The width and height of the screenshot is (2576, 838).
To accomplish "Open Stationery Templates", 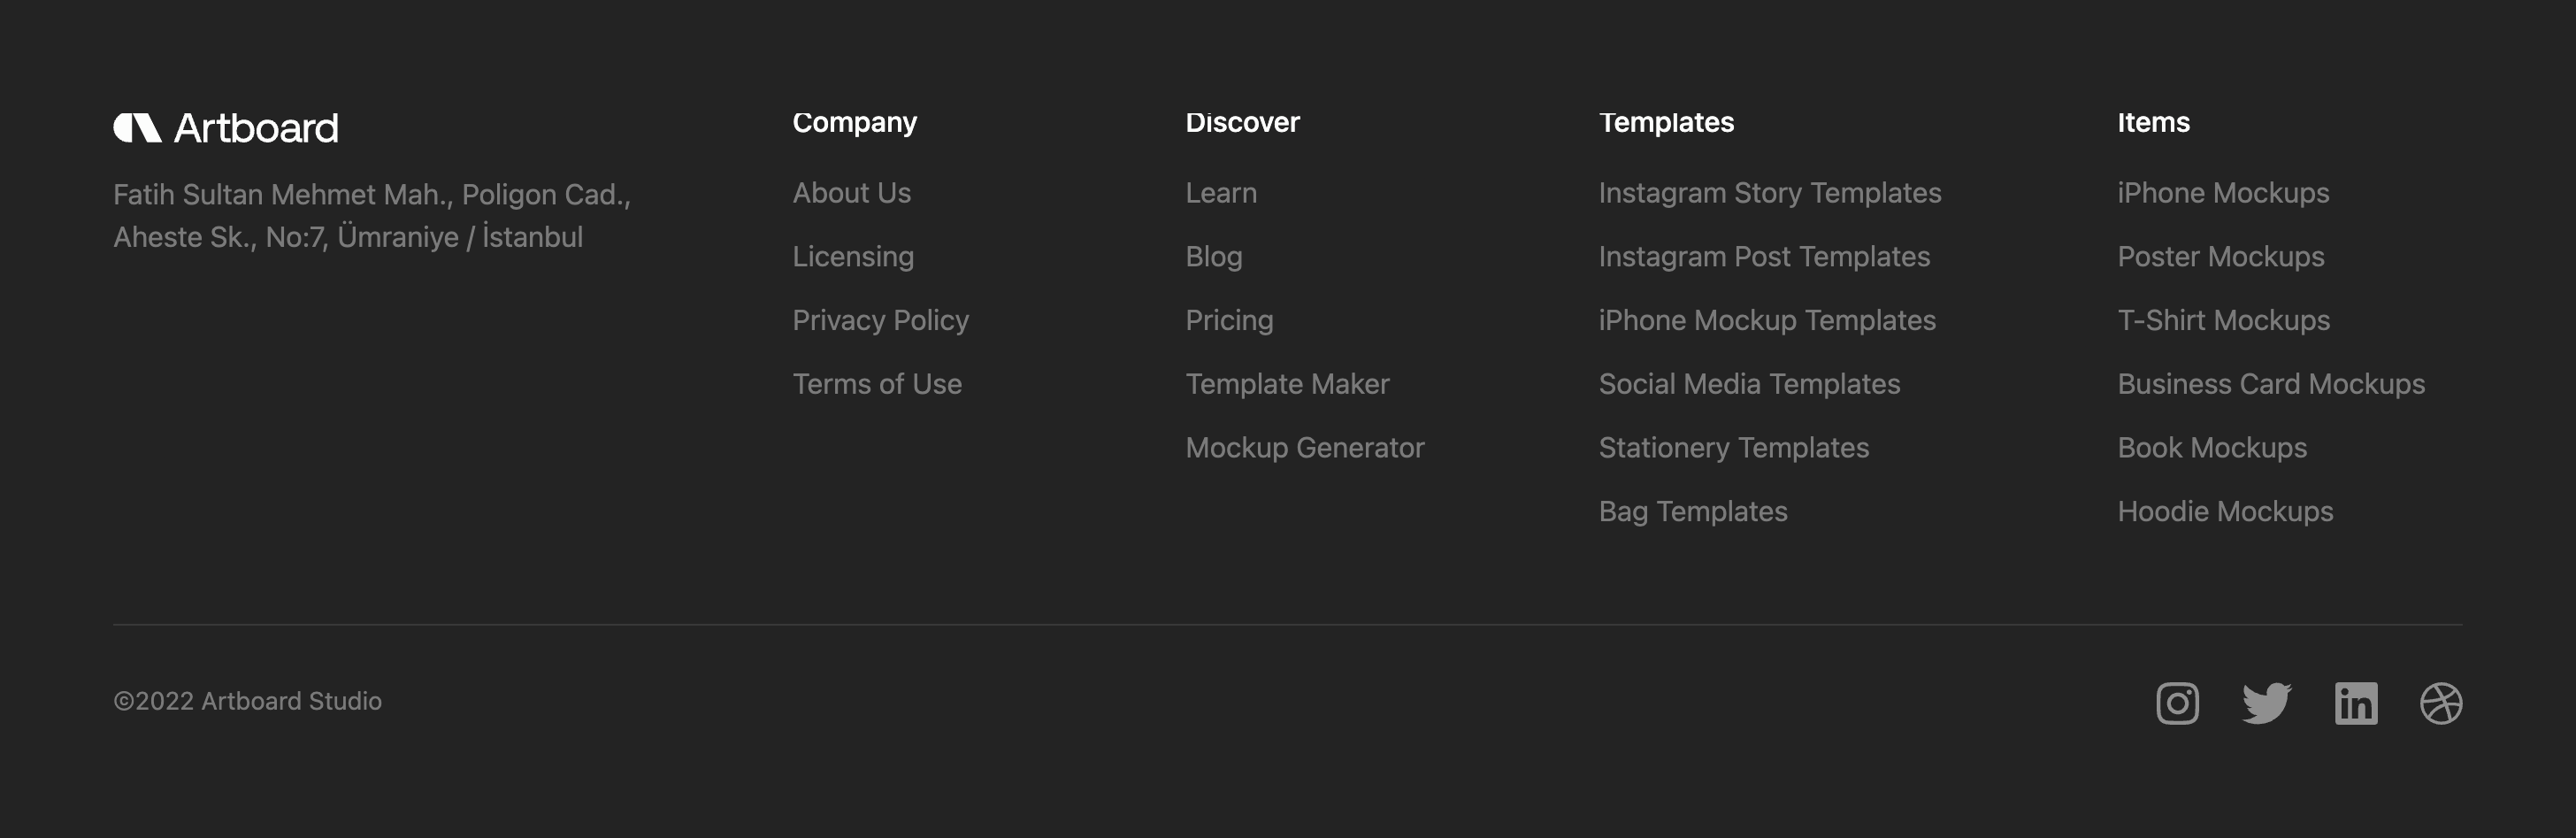I will [x=1734, y=447].
